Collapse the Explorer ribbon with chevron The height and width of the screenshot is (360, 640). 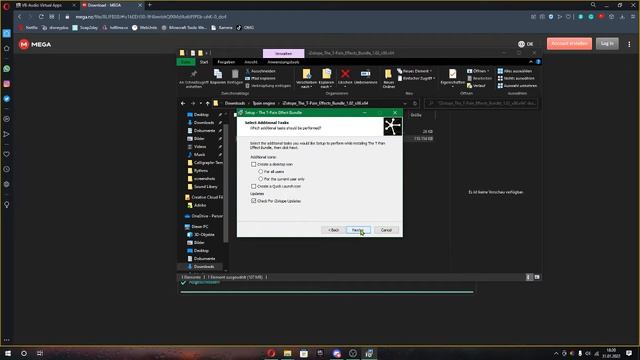(x=531, y=62)
